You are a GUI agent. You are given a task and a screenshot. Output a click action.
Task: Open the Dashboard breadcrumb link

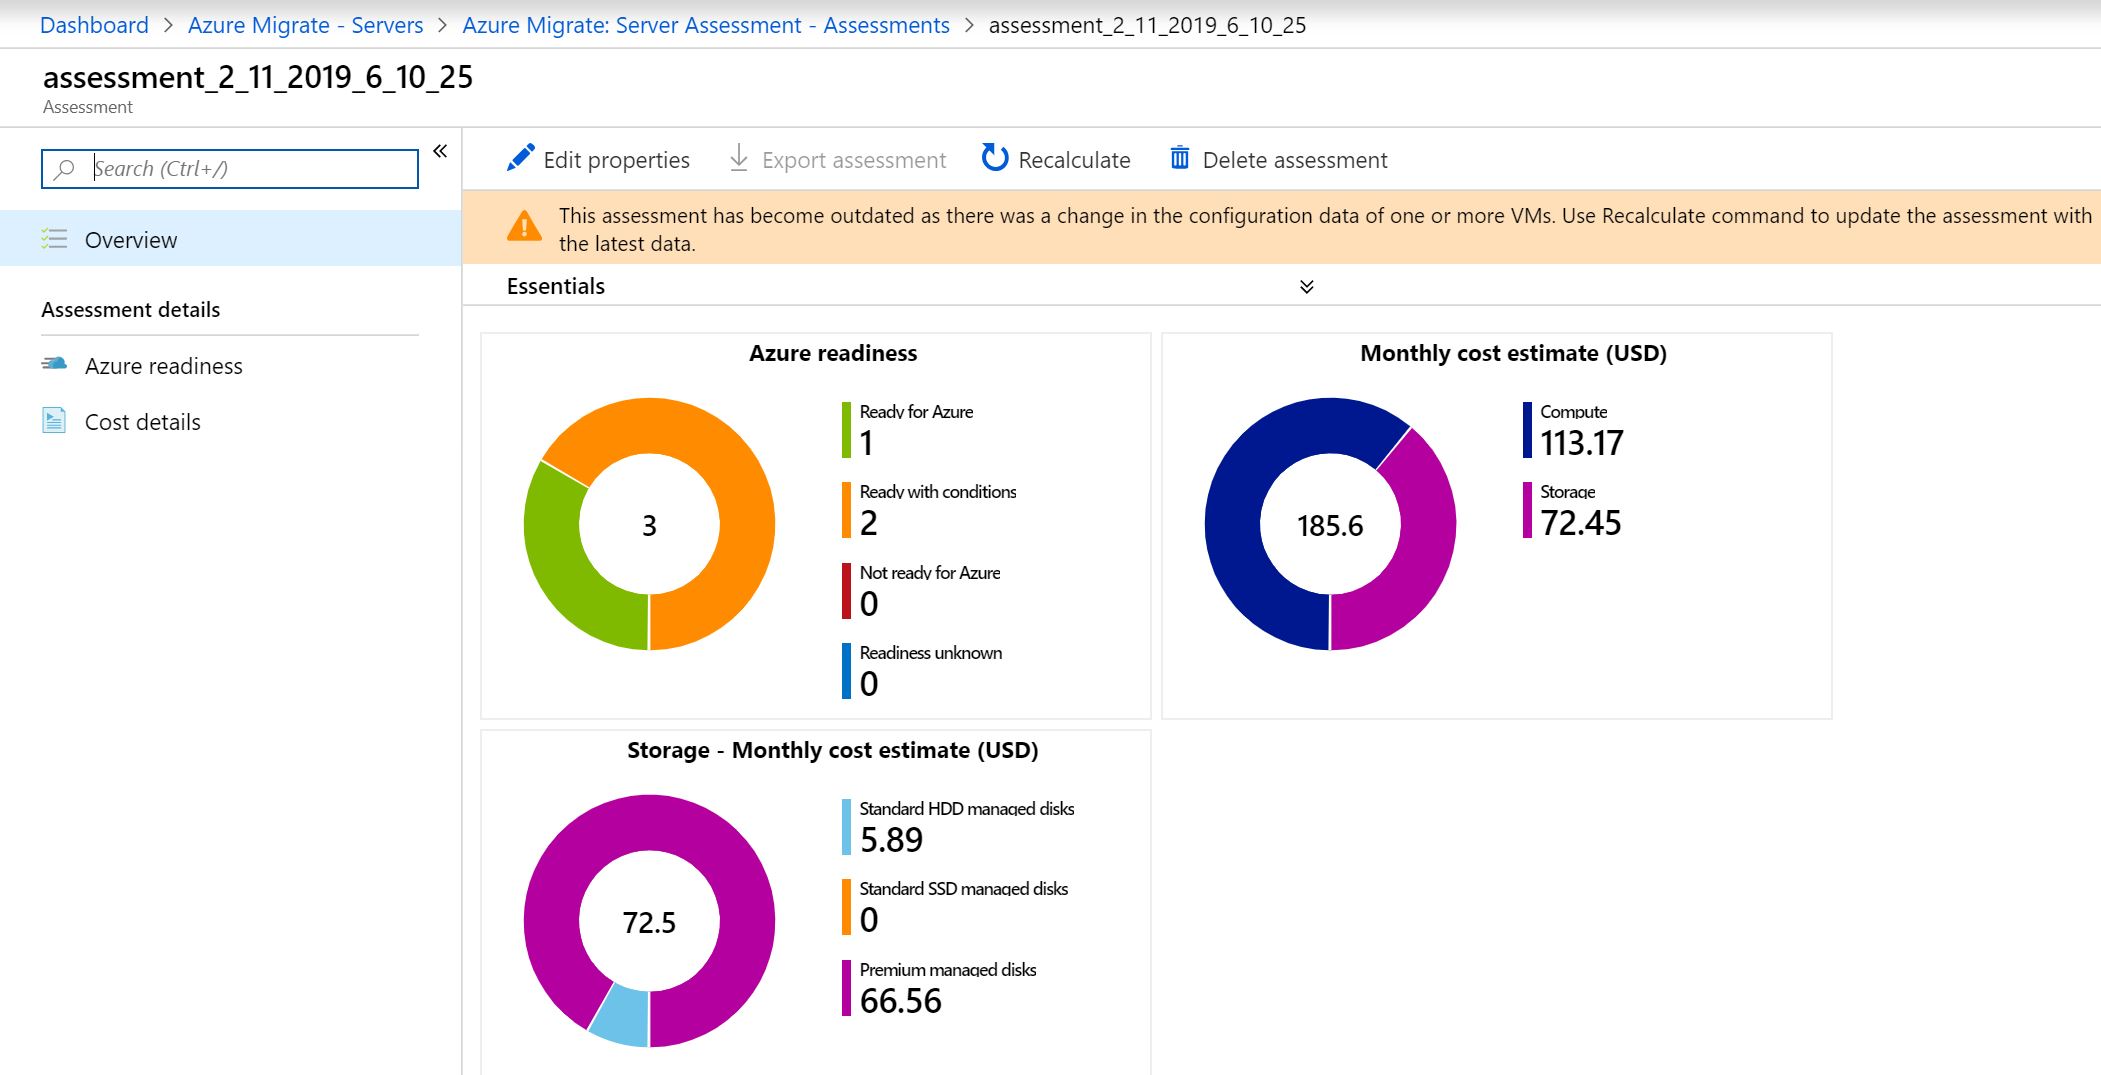point(94,25)
